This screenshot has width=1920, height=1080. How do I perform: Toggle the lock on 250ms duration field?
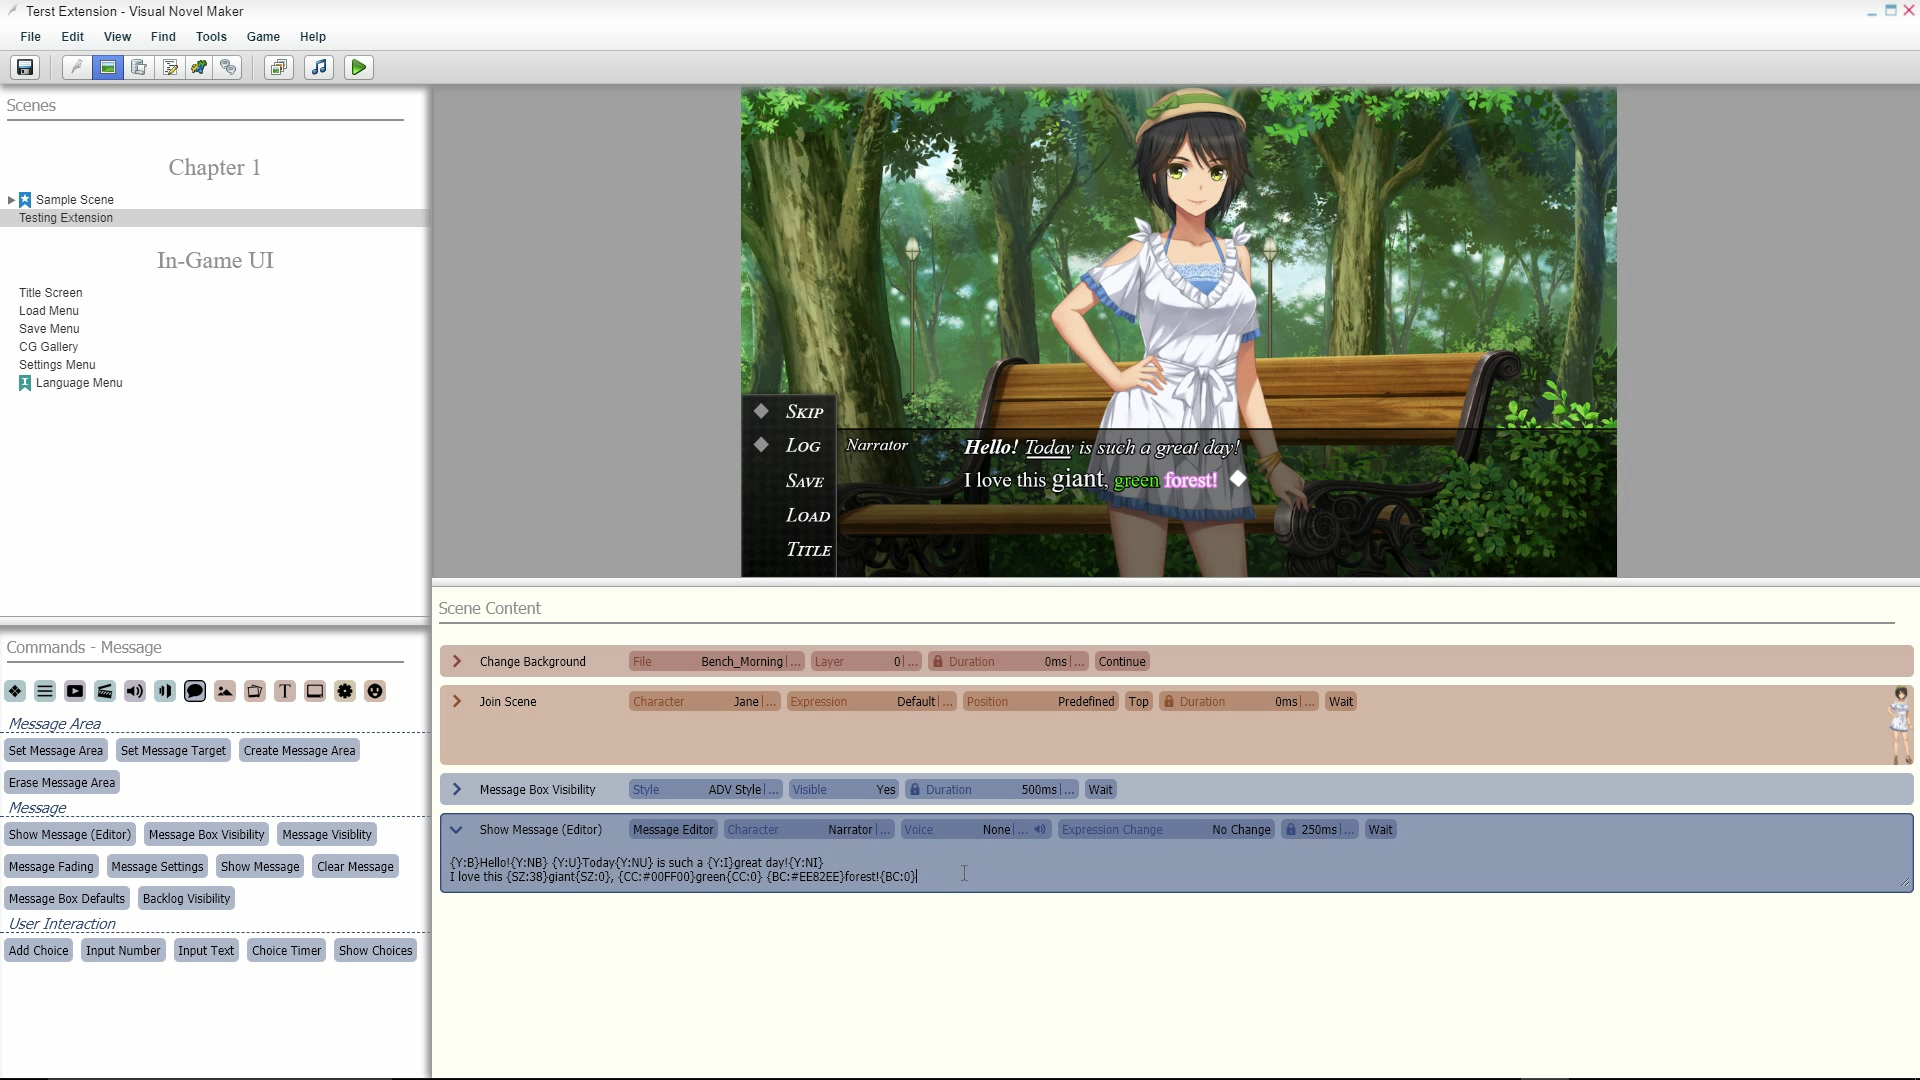pos(1291,829)
